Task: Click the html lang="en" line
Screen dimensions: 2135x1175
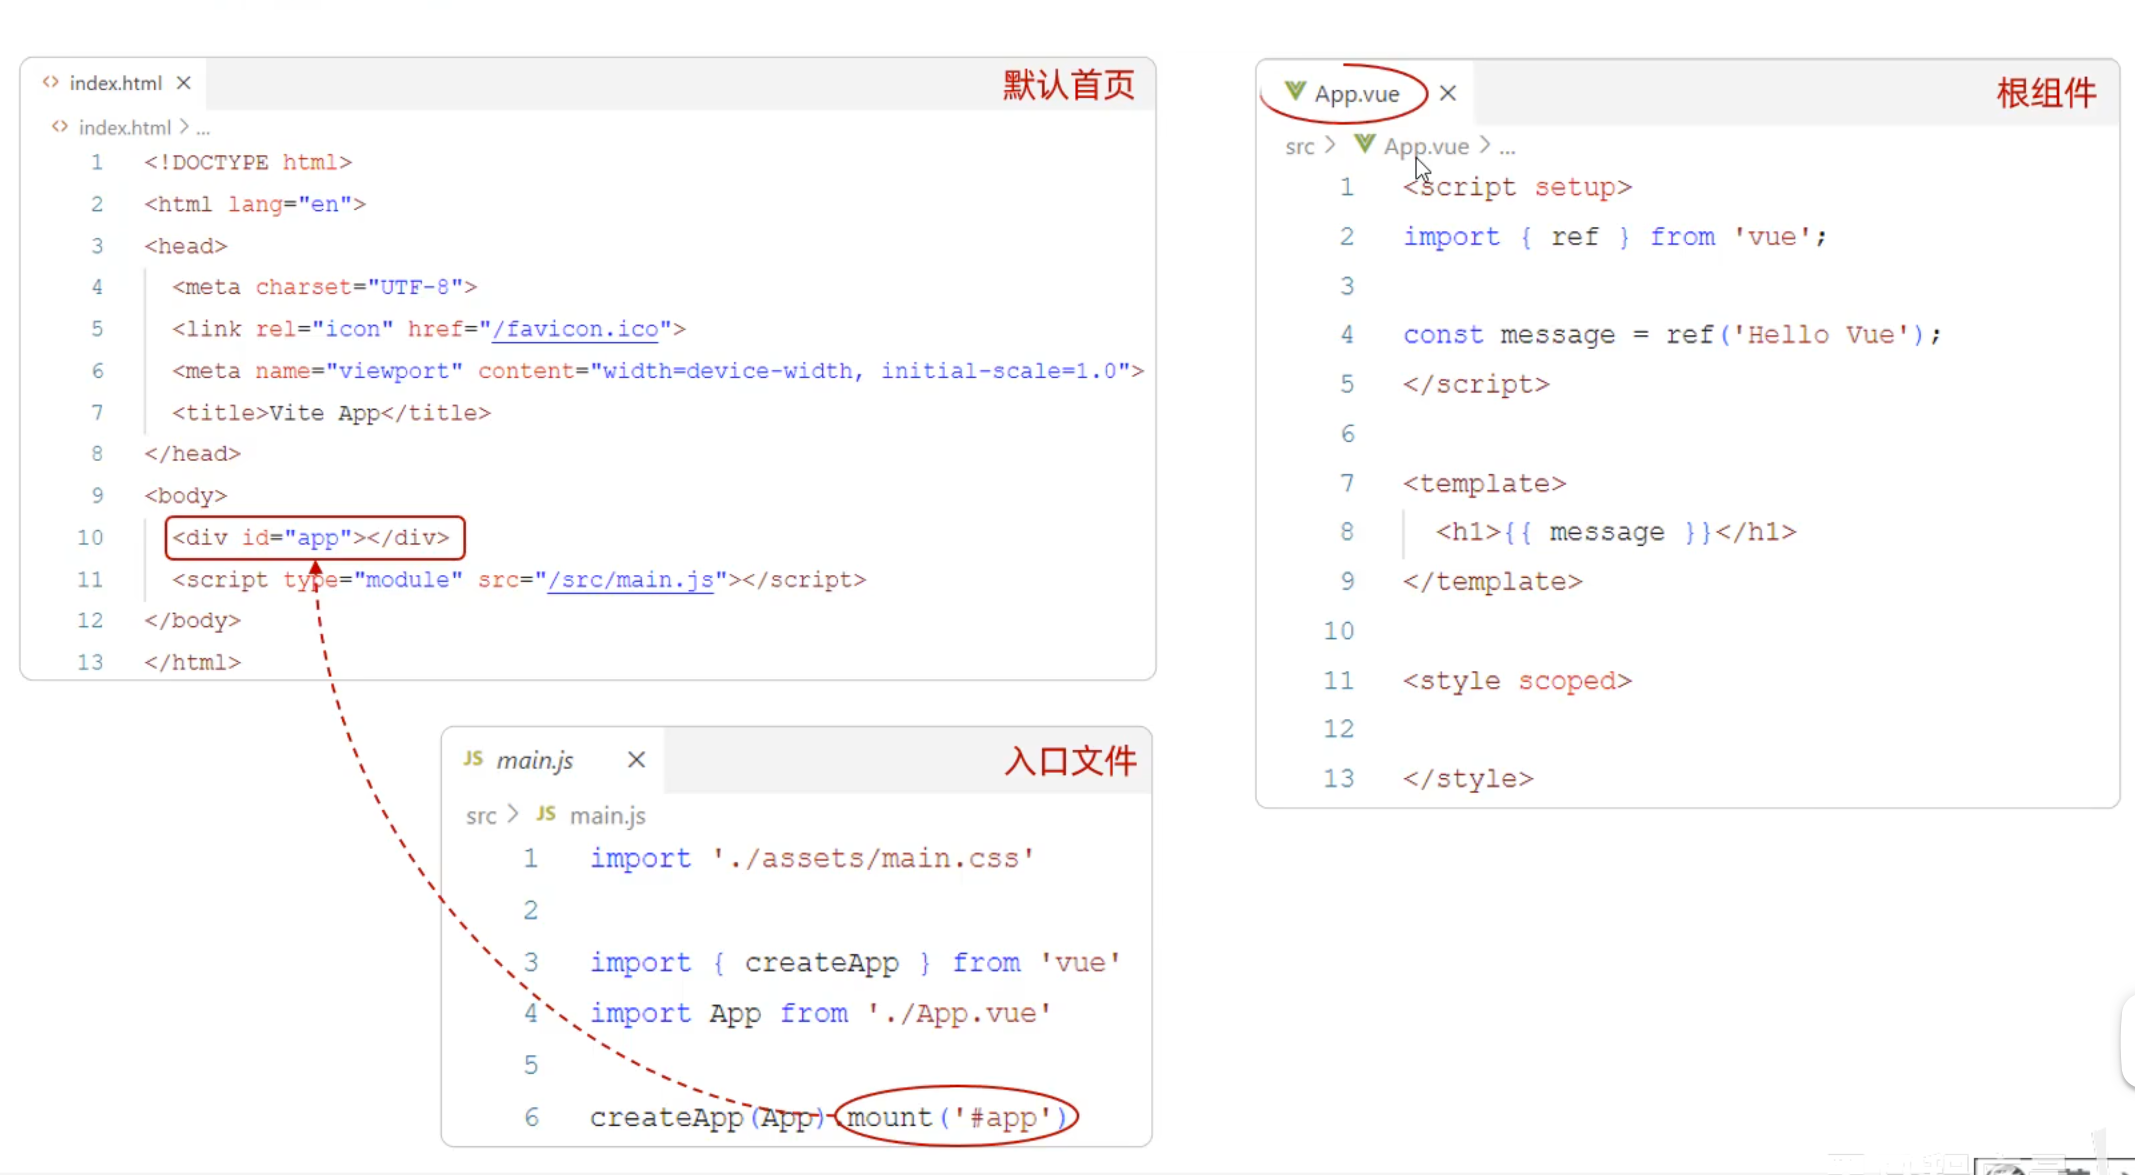Action: click(255, 204)
